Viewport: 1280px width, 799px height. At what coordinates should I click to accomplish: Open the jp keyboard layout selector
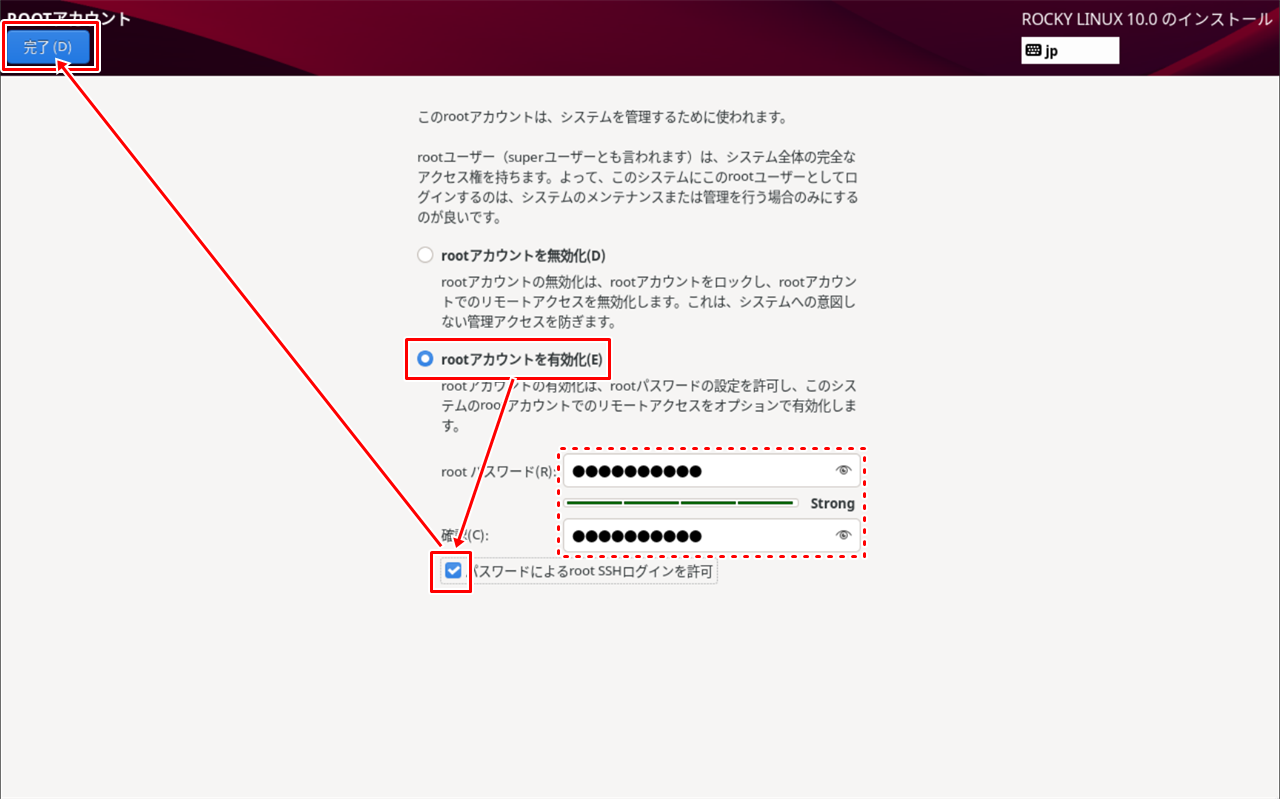pos(1070,49)
